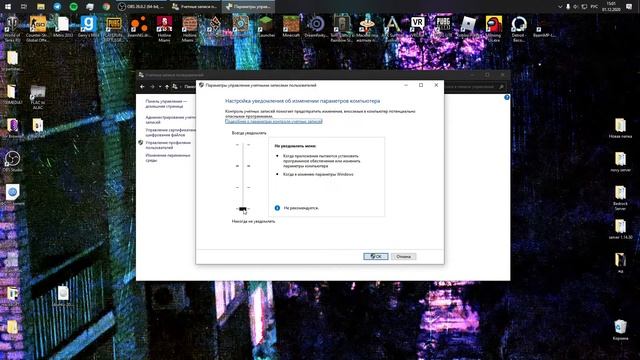Viewport: 640px width, 360px height.
Task: Open Telegram from the taskbar
Action: (57, 7)
